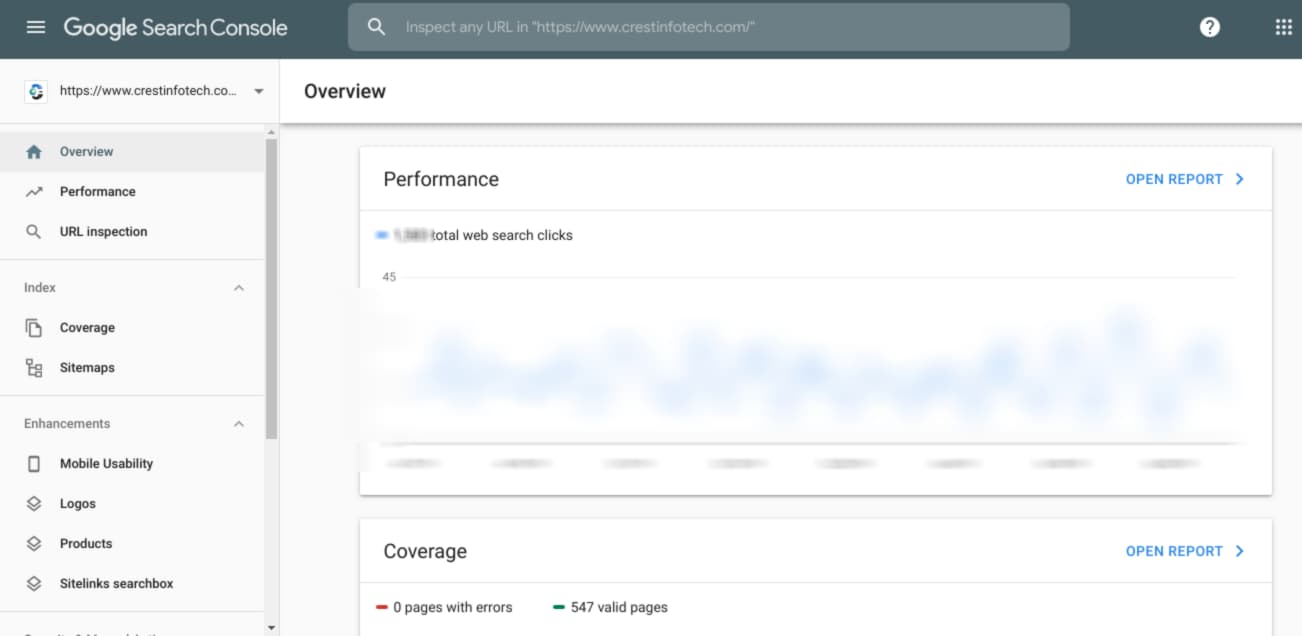Collapse the Enhancements section
This screenshot has width=1302, height=636.
coord(239,424)
